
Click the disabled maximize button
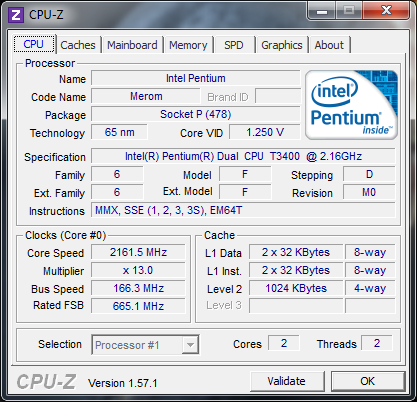pyautogui.click(x=349, y=11)
